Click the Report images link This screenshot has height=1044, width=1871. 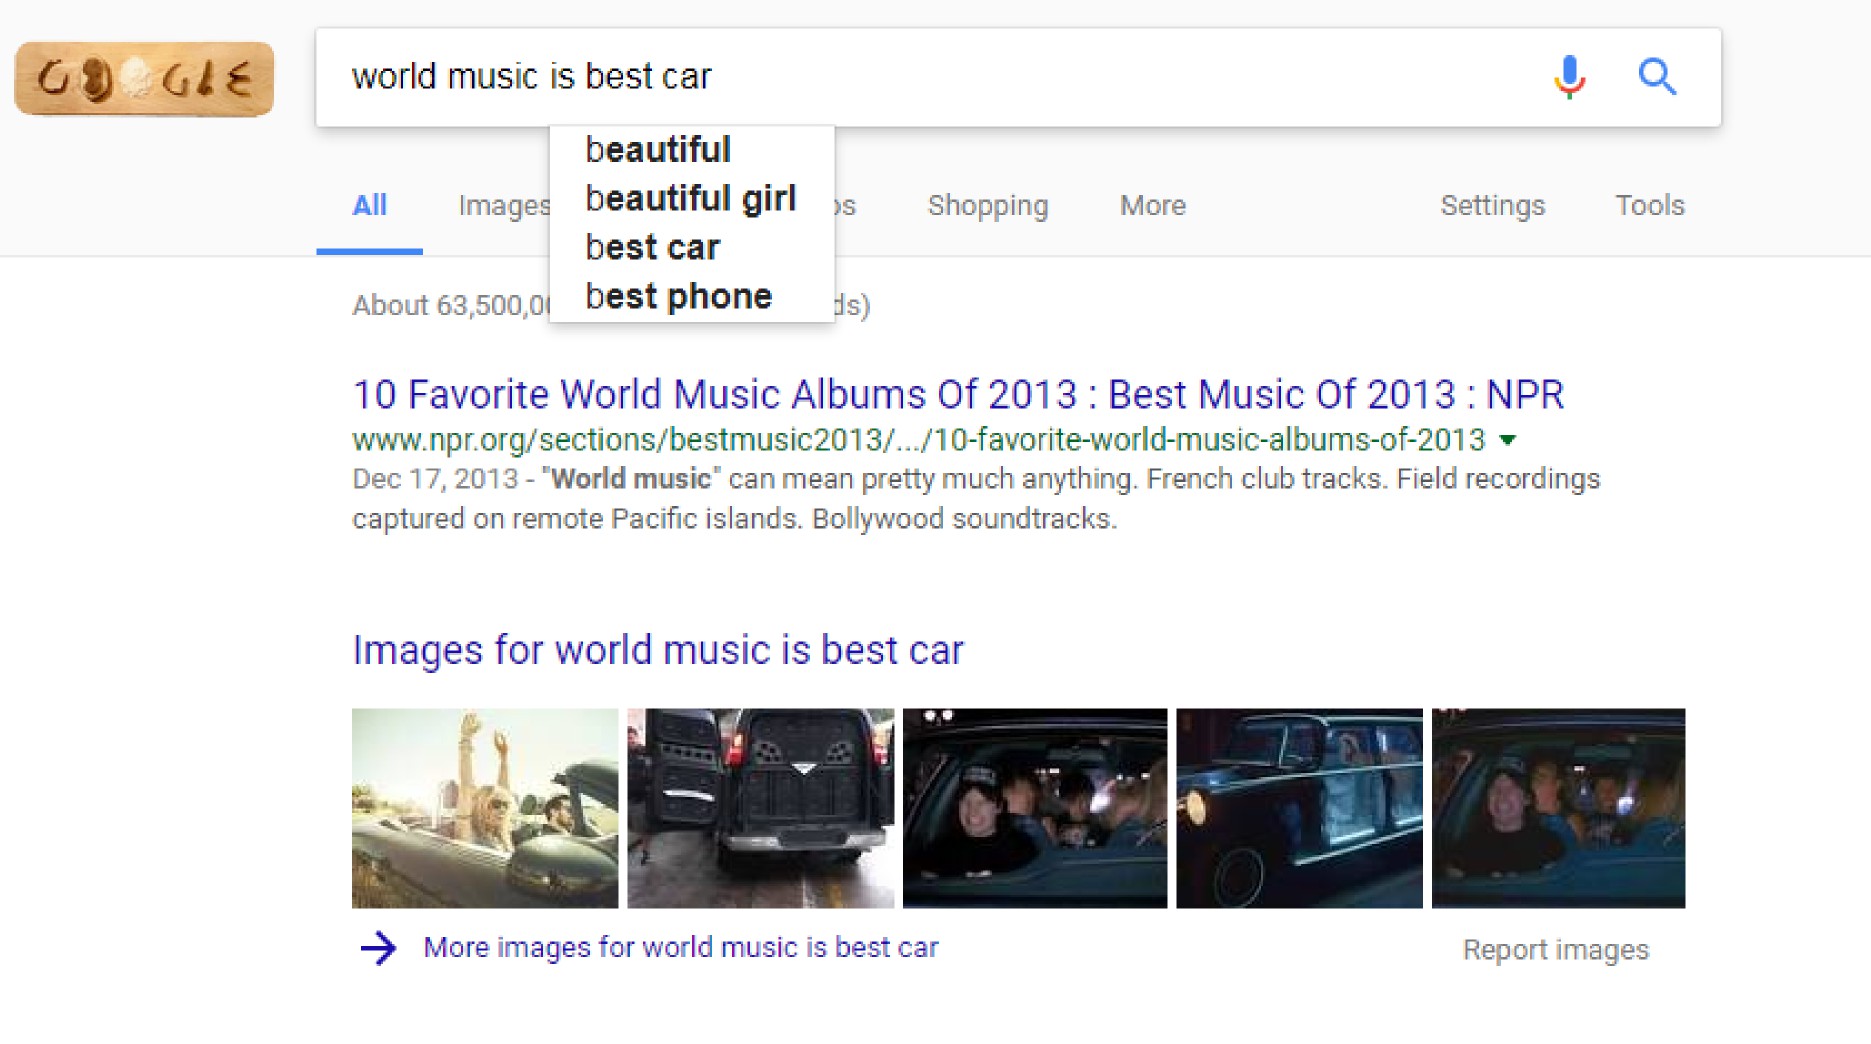pyautogui.click(x=1555, y=950)
